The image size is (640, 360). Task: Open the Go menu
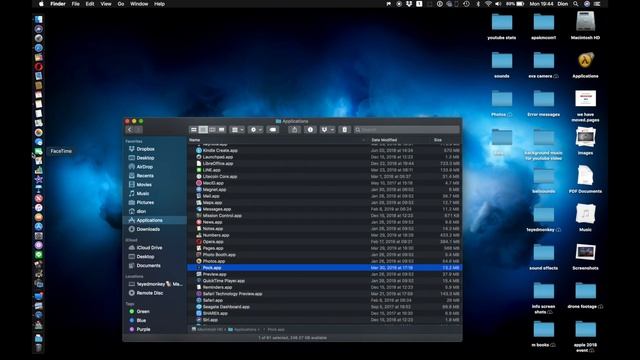pos(121,4)
